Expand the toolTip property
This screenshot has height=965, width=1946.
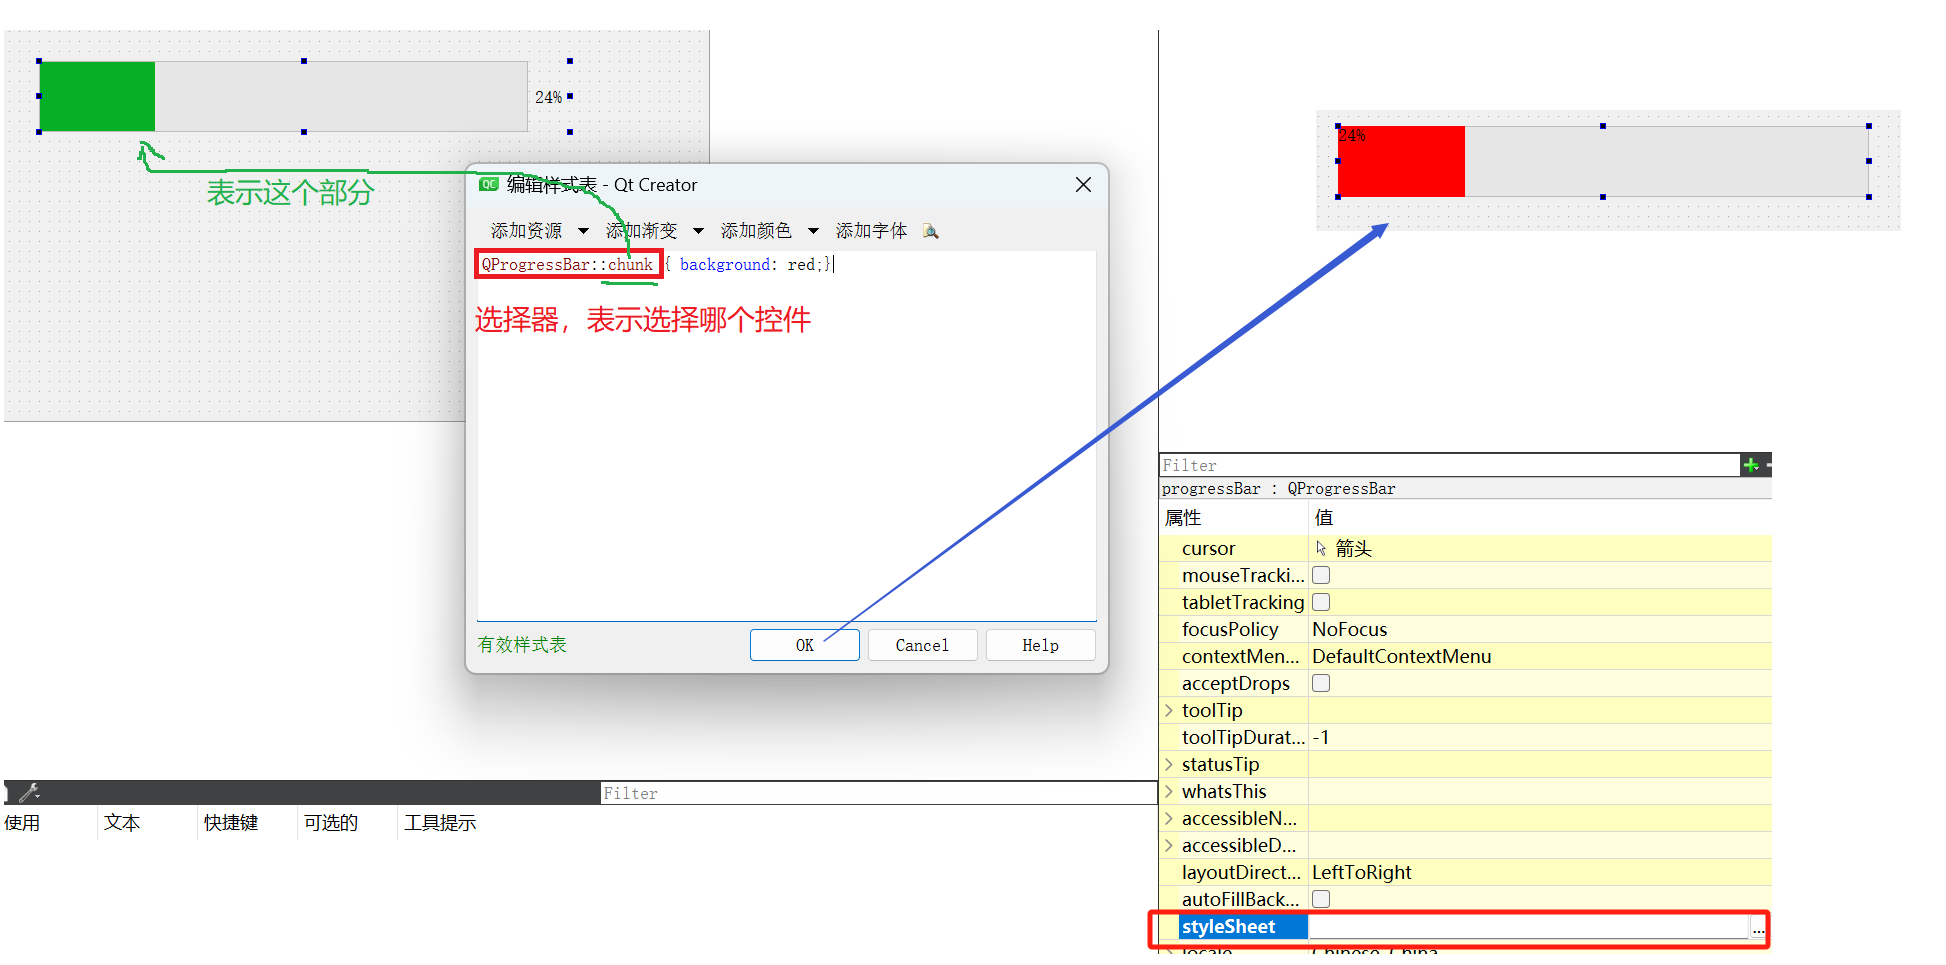click(1168, 710)
